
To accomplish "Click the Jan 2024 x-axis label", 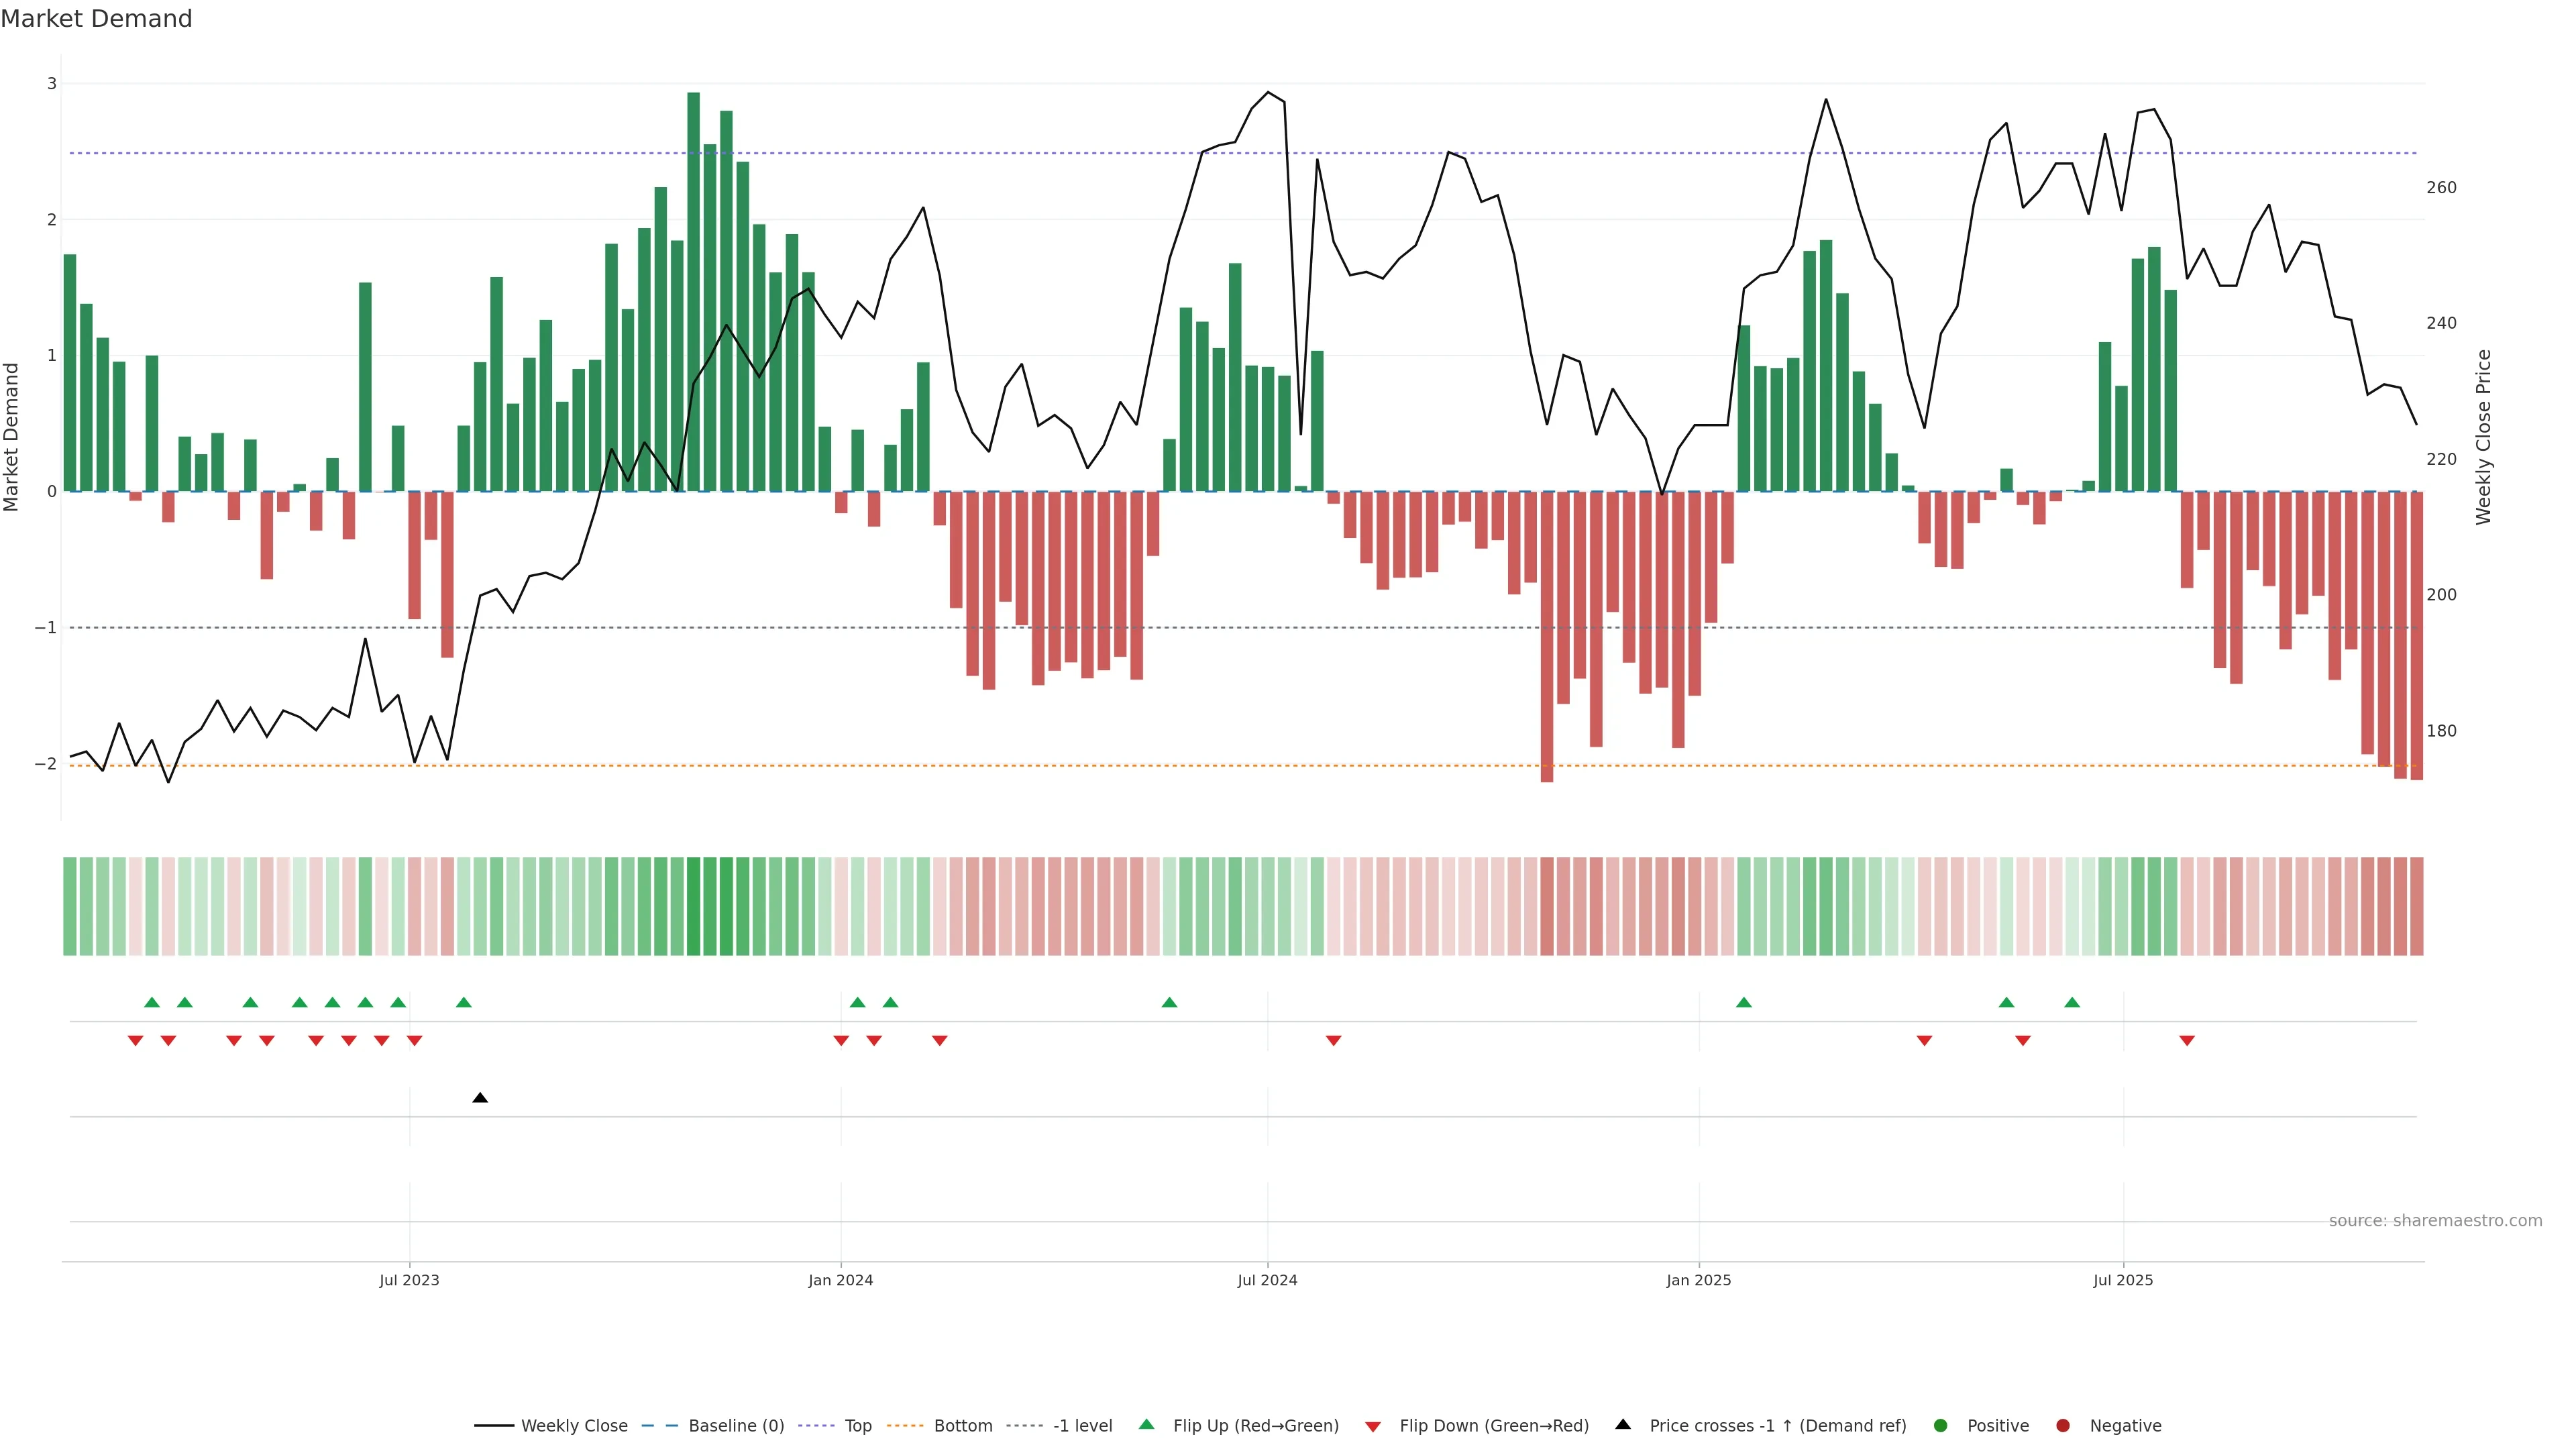I will coord(840,1280).
